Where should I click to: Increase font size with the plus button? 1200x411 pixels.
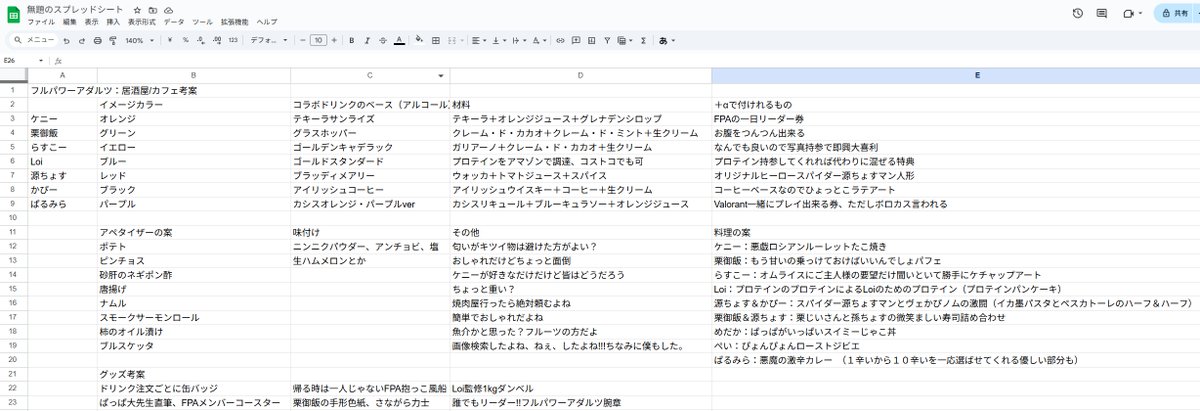pyautogui.click(x=335, y=40)
